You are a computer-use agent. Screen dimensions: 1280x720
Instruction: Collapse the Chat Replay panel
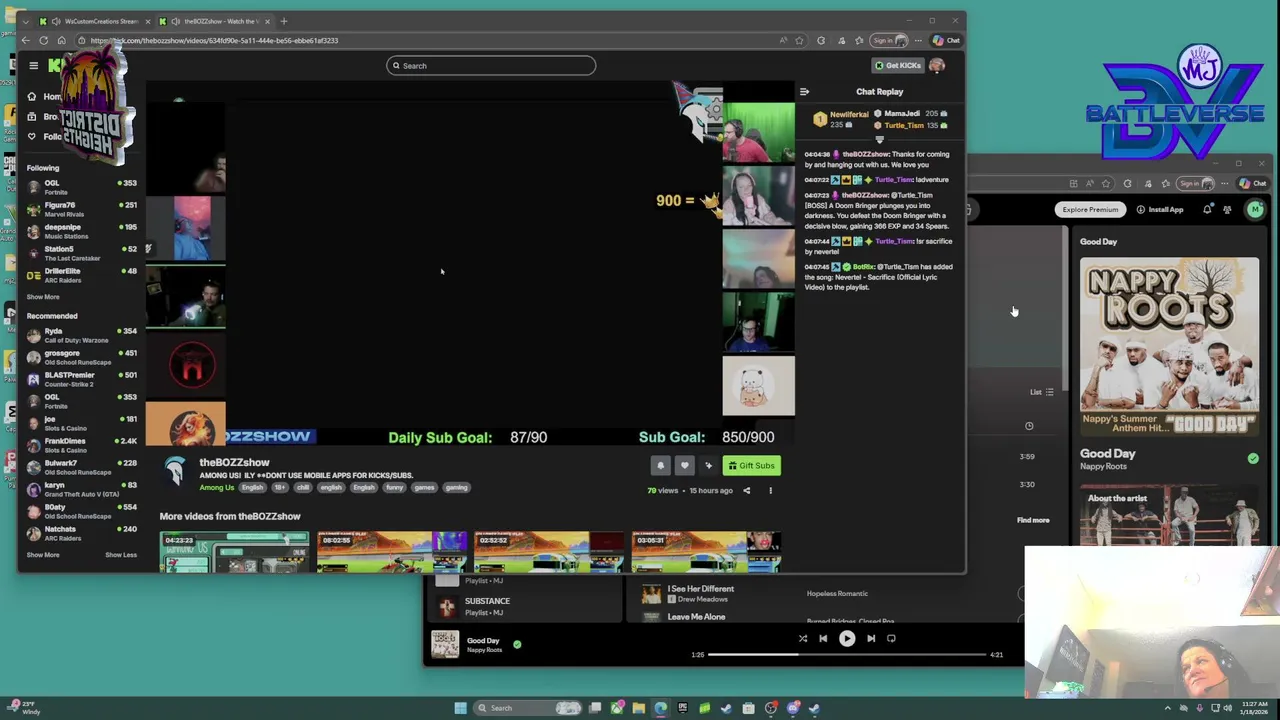click(804, 92)
